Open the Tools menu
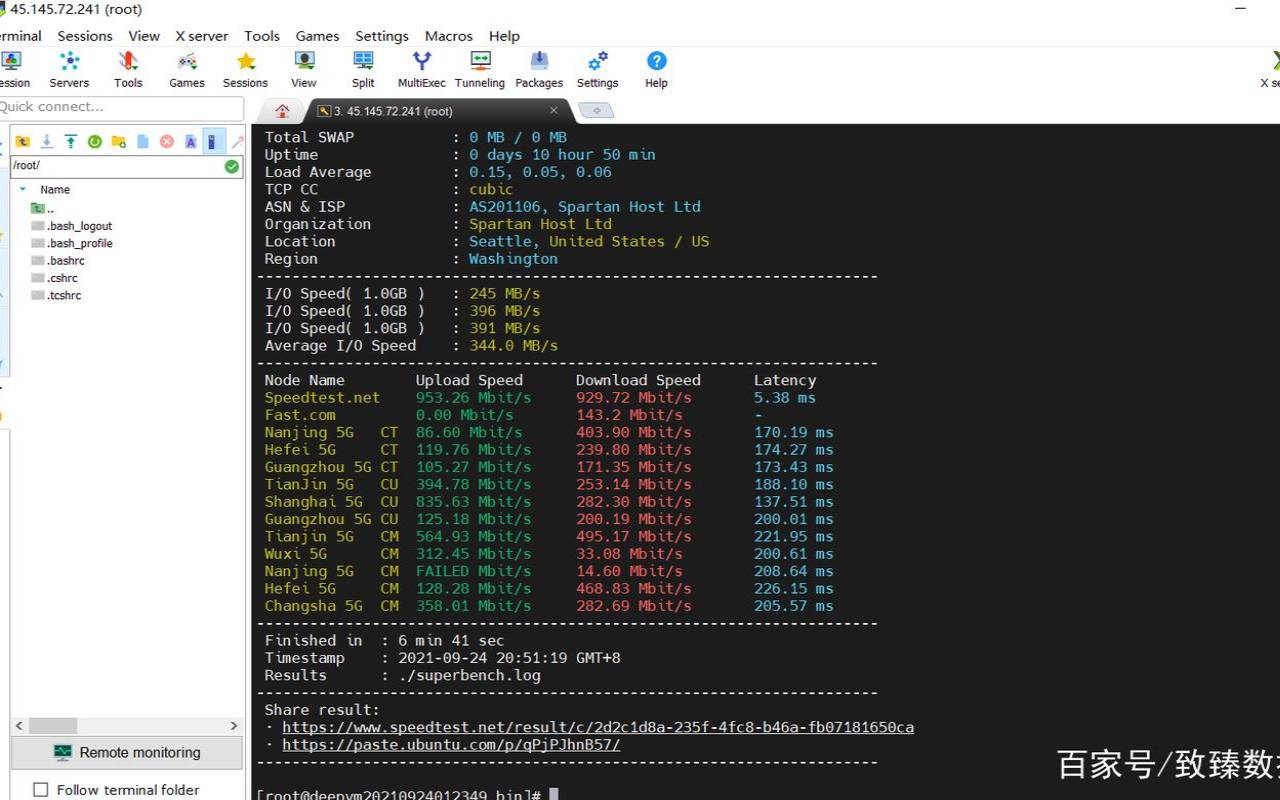The image size is (1280, 800). 262,35
